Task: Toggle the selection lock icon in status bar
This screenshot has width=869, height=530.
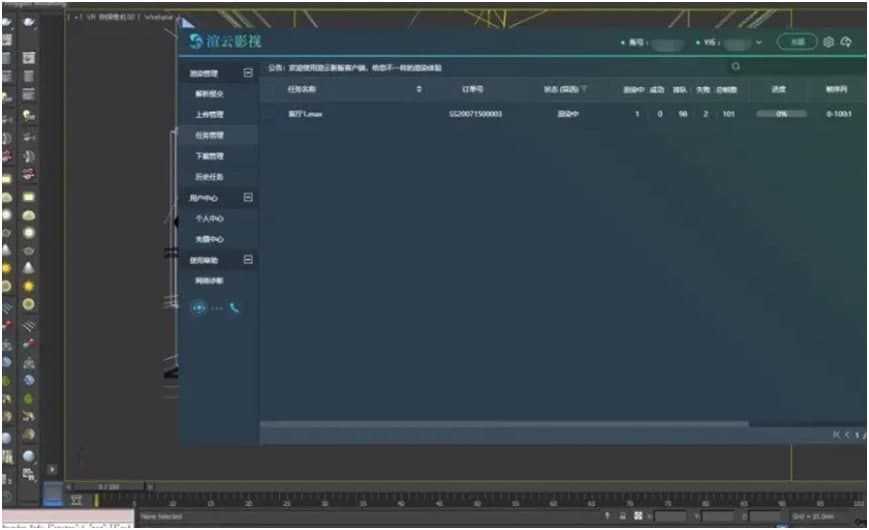Action: point(622,516)
